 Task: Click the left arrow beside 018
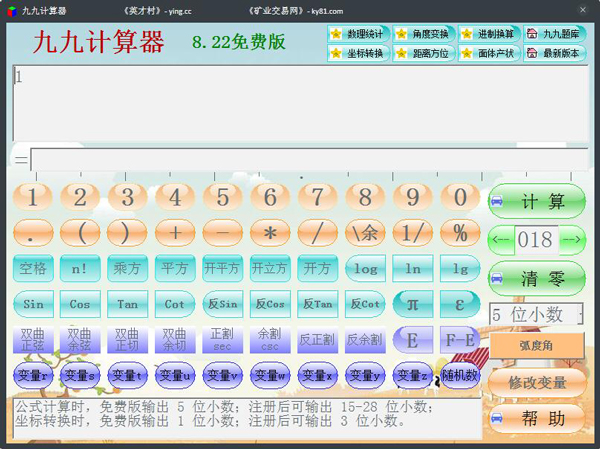(501, 240)
